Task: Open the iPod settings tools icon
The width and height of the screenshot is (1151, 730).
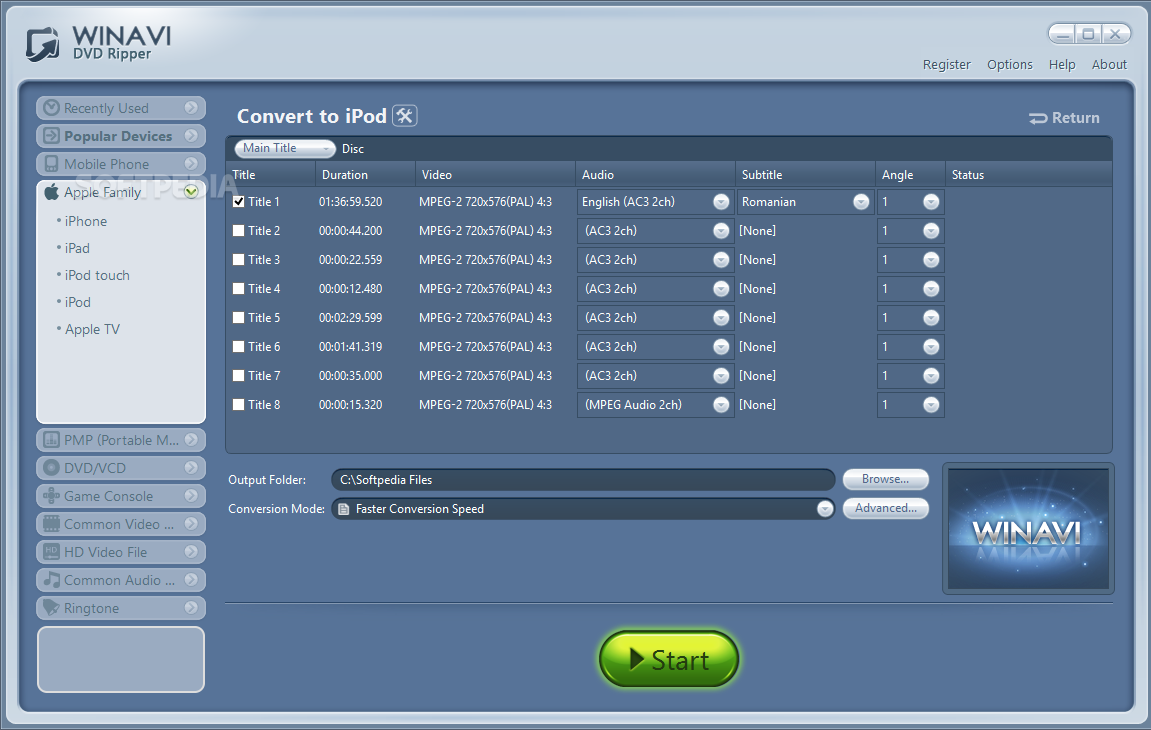Action: click(x=404, y=116)
